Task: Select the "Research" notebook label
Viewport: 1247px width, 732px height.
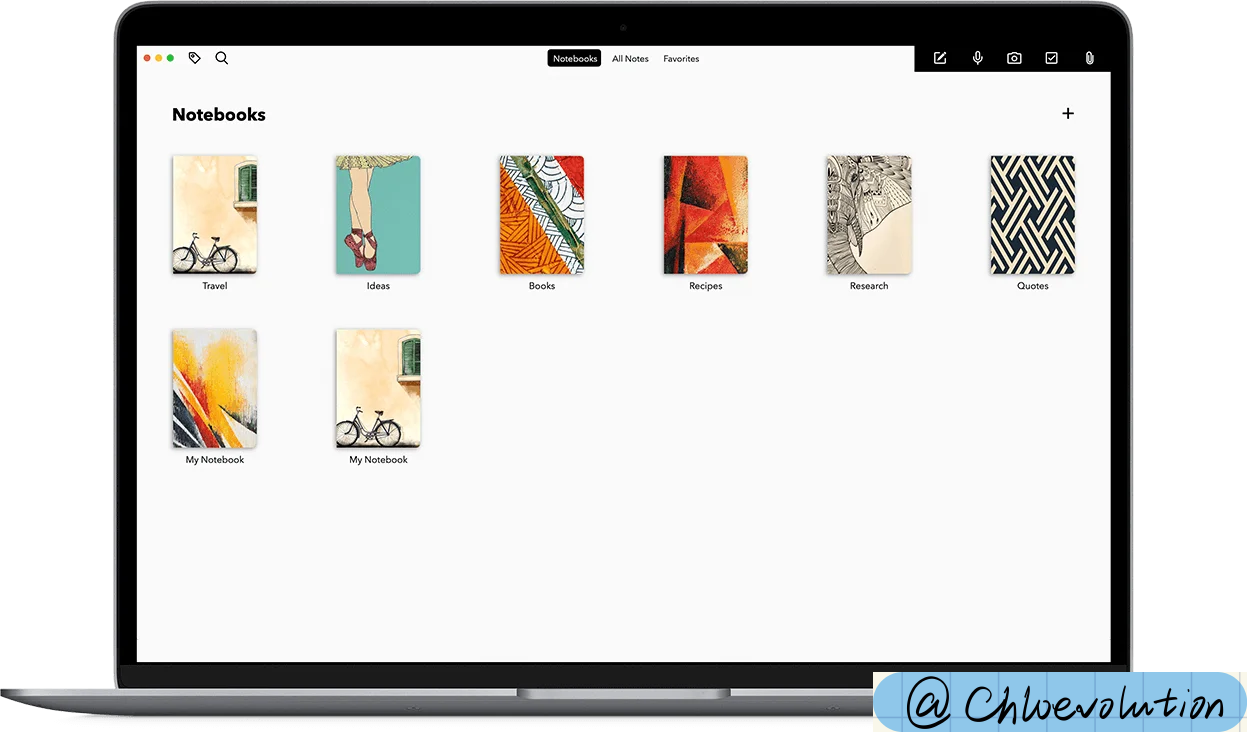Action: pyautogui.click(x=869, y=286)
